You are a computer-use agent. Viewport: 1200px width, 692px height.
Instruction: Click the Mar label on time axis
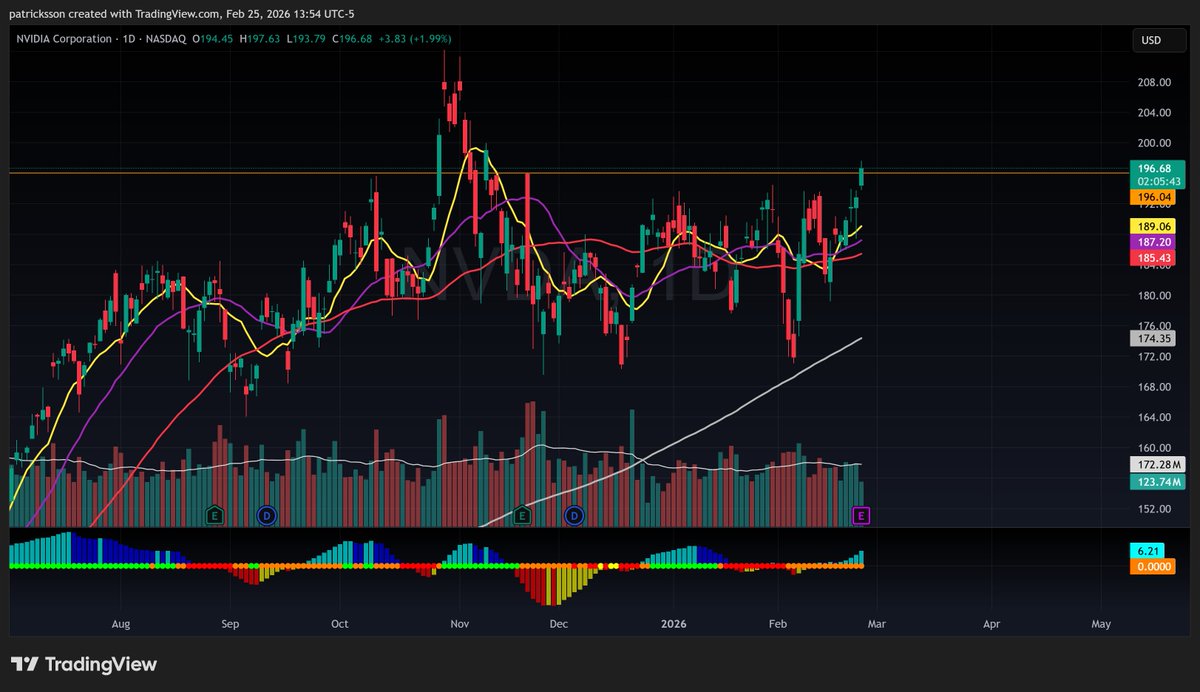877,624
